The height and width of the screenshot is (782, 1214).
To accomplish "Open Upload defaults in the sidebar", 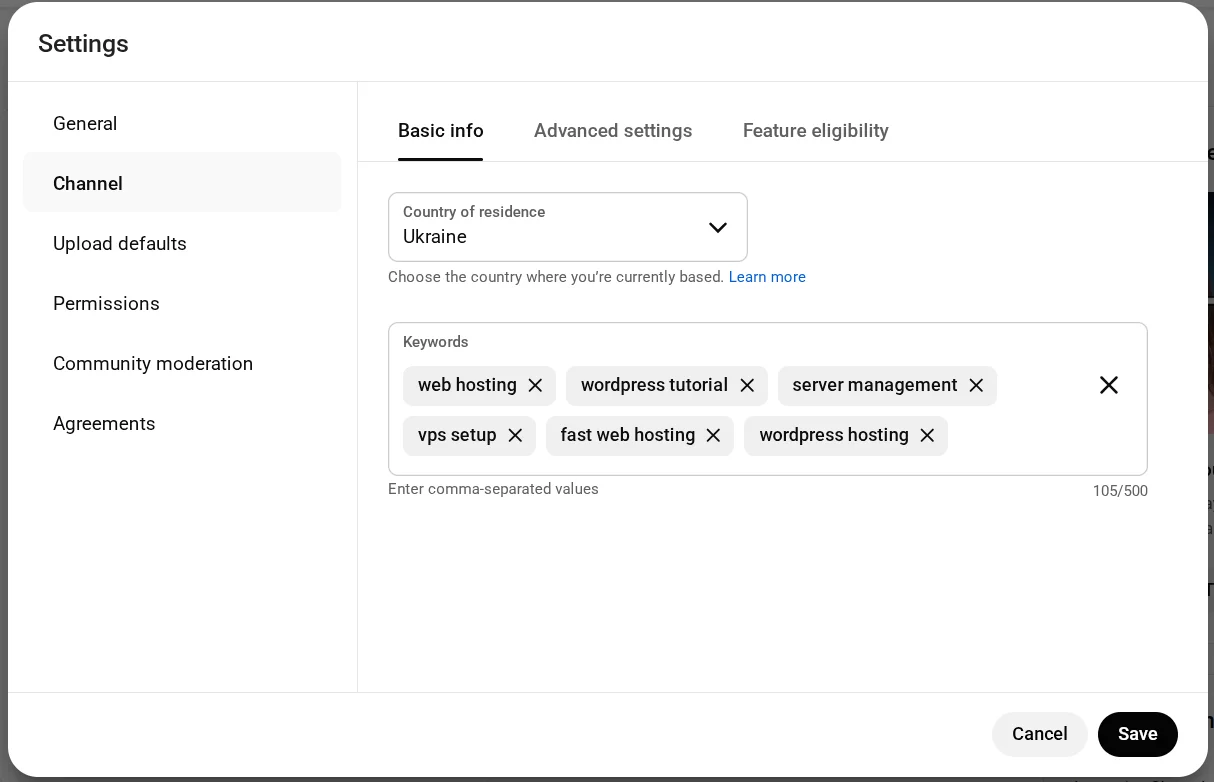I will (120, 244).
